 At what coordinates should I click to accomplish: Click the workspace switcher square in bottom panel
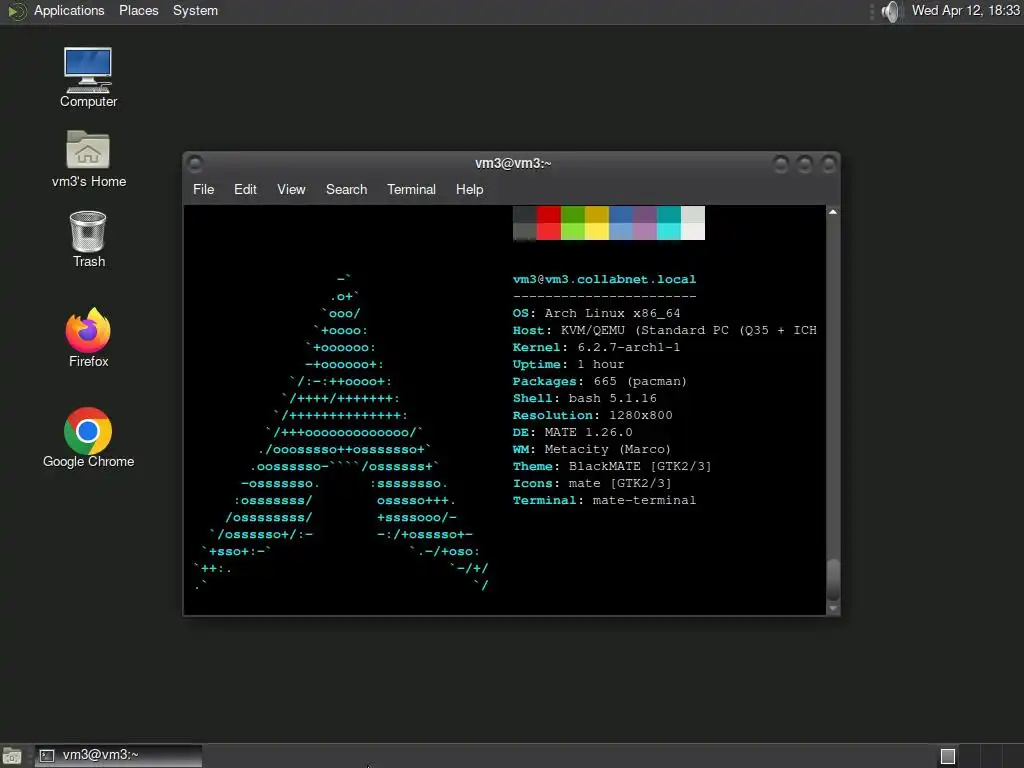(948, 756)
